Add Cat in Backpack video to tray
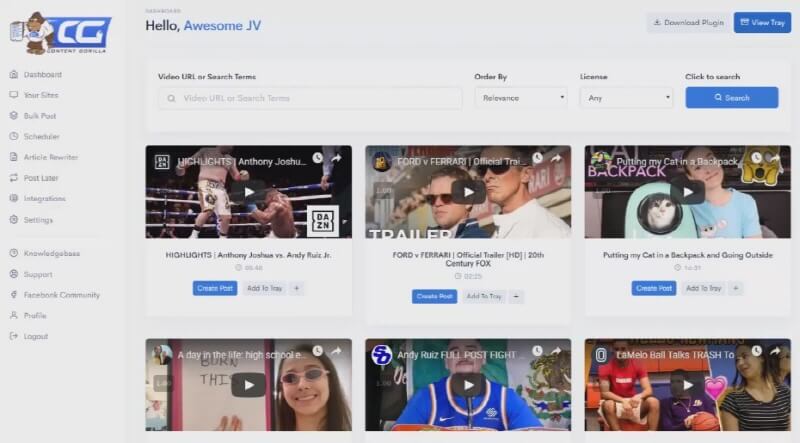This screenshot has width=800, height=443. 704,288
